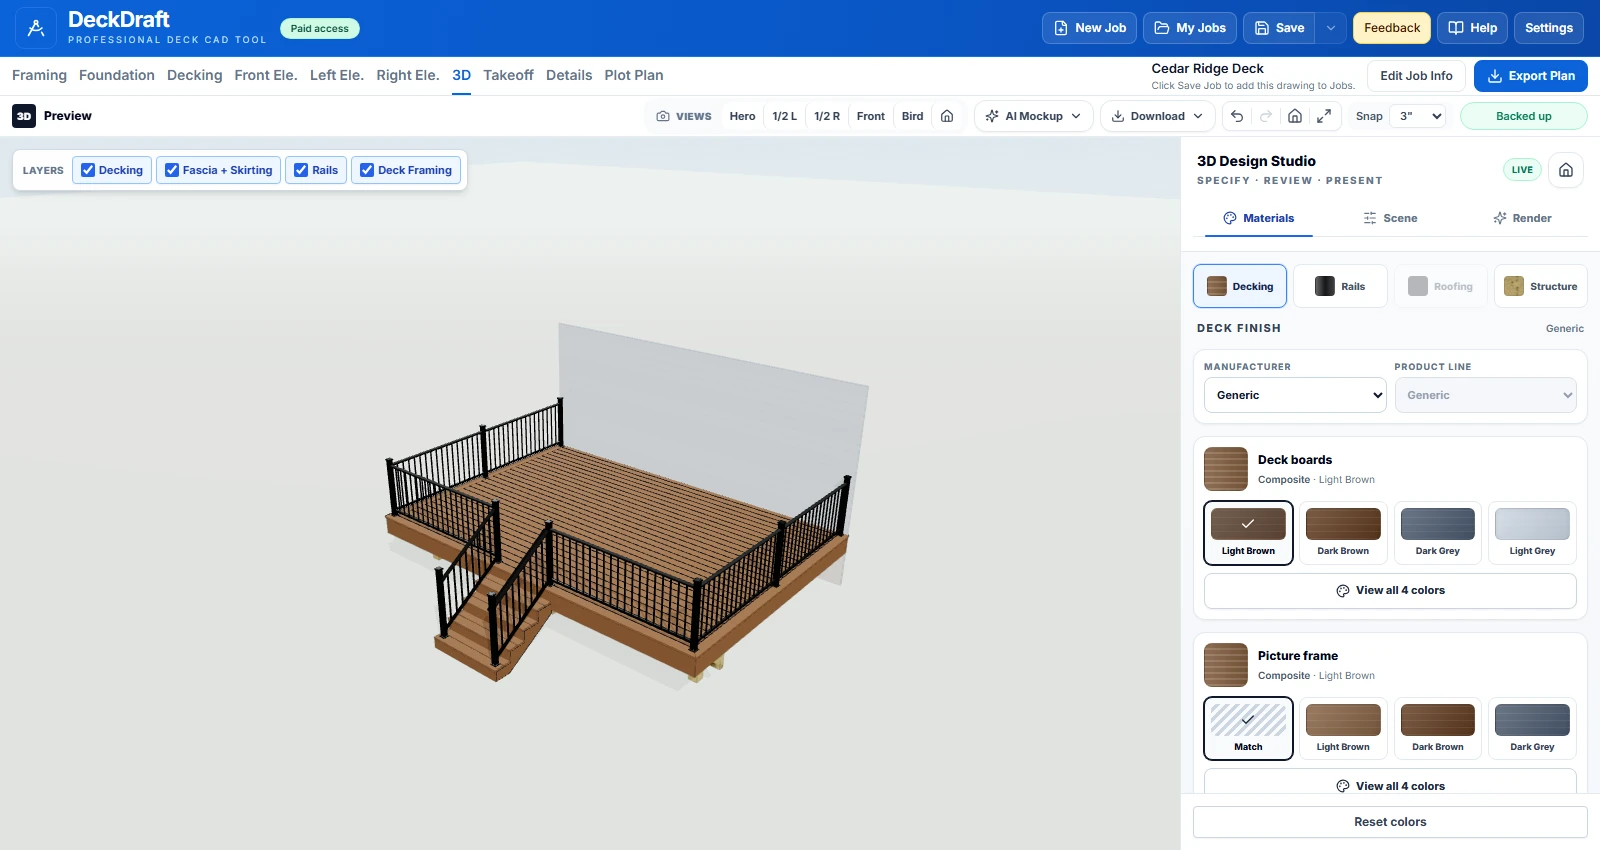The image size is (1600, 850).
Task: Switch to the Framing tab
Action: pyautogui.click(x=39, y=75)
